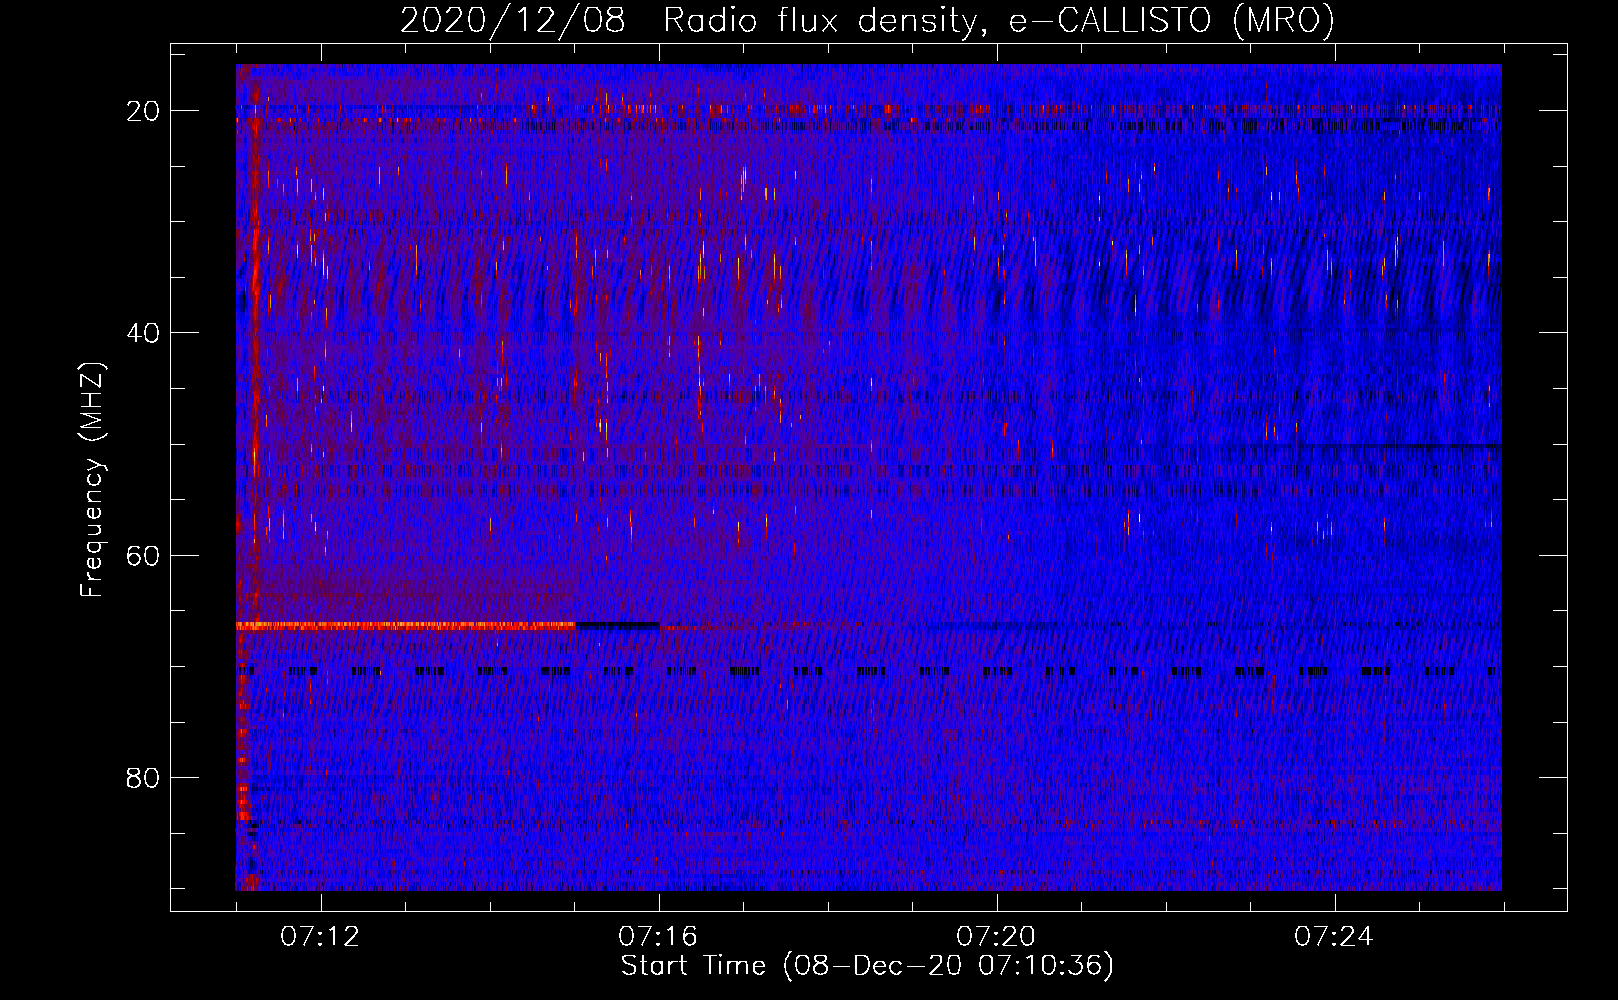The width and height of the screenshot is (1618, 1000).
Task: Click the 80 MHz frequency tick label
Action: tap(144, 778)
